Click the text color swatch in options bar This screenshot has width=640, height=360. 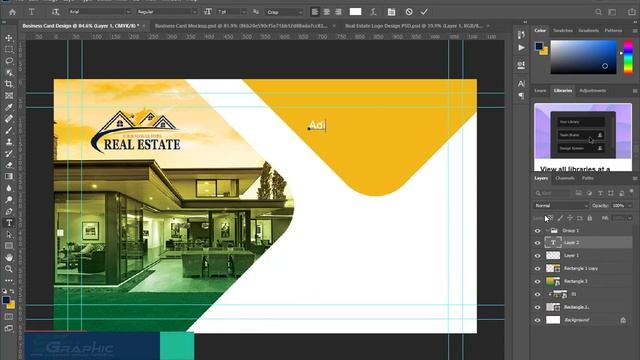(x=356, y=12)
